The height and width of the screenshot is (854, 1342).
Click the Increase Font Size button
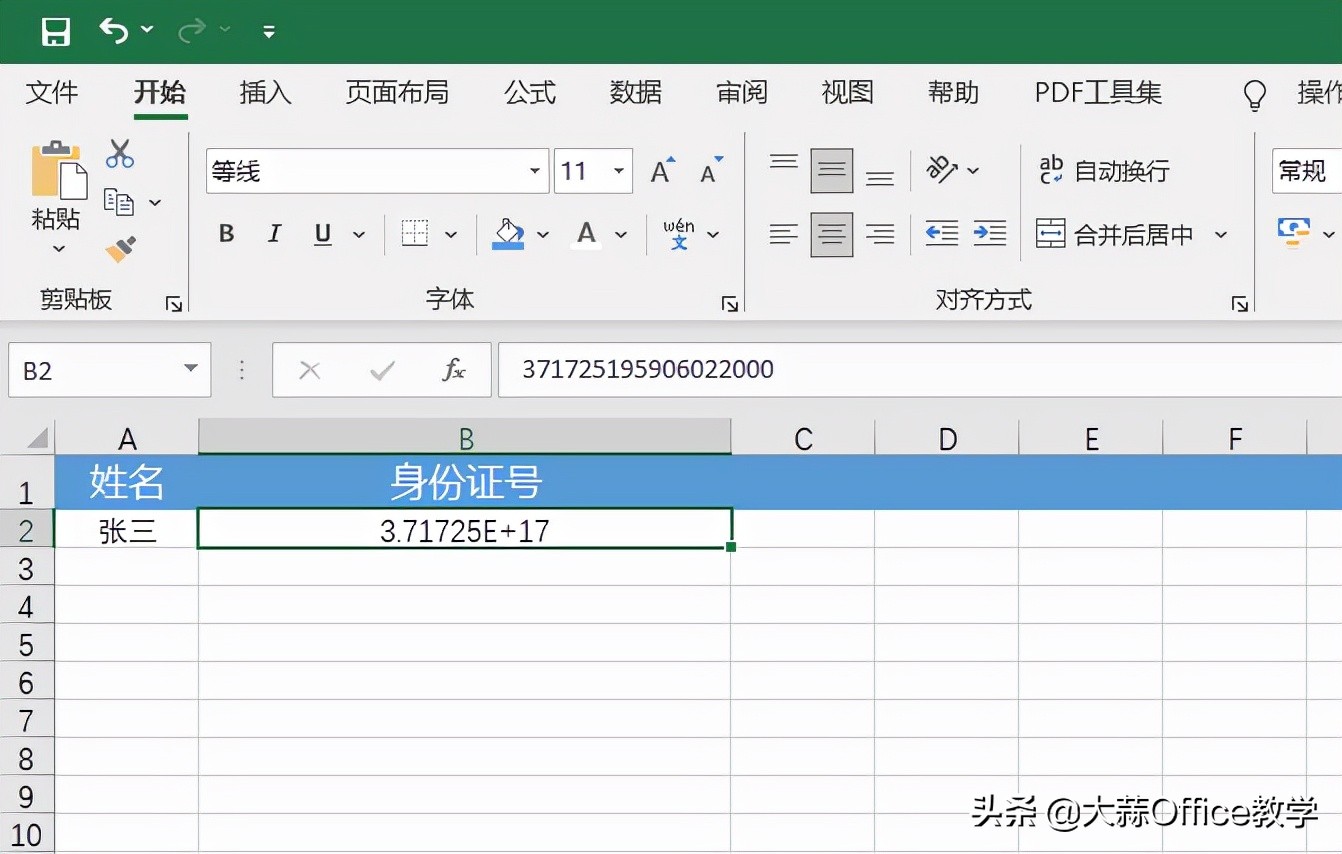click(660, 169)
